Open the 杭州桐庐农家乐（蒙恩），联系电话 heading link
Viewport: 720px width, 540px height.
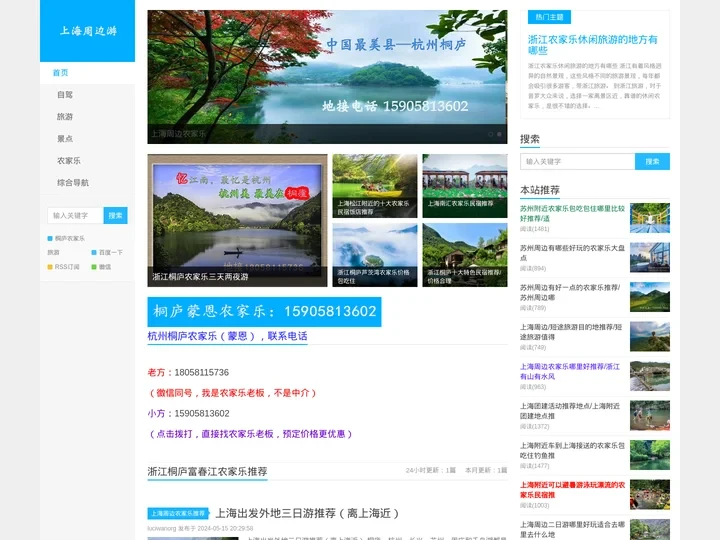coord(227,336)
